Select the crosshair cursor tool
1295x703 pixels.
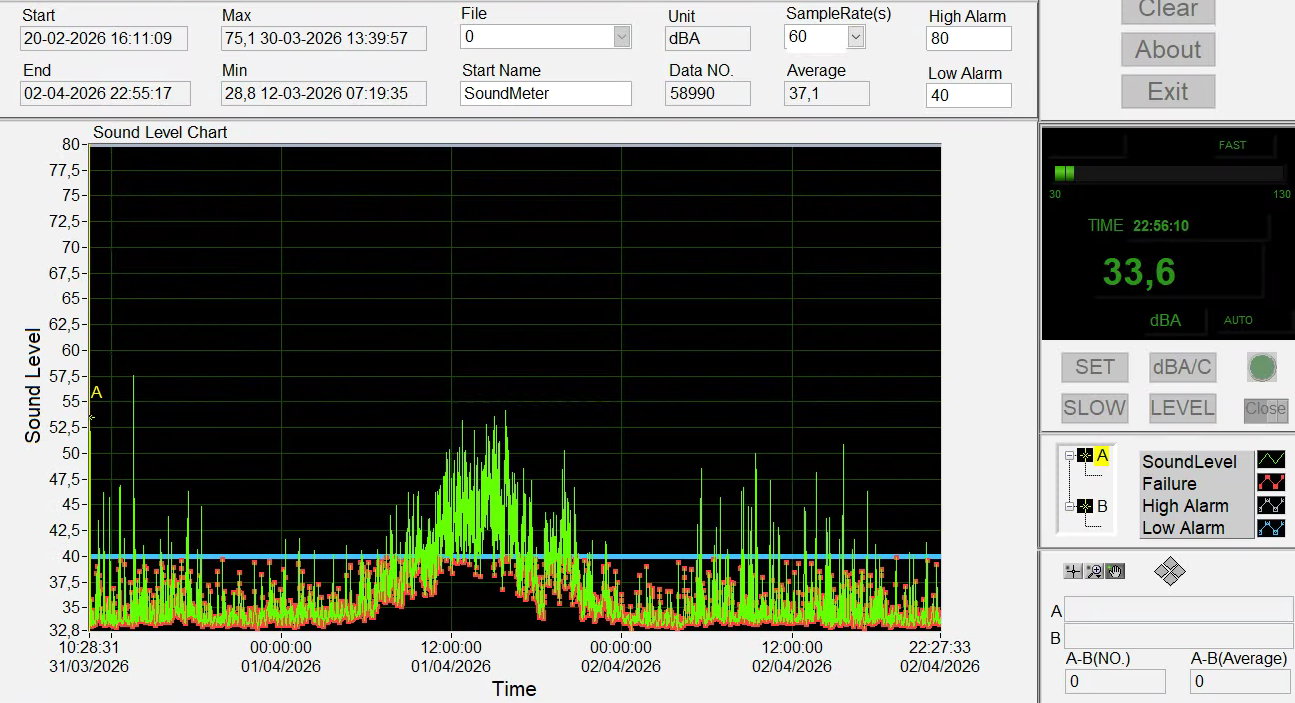point(1073,571)
